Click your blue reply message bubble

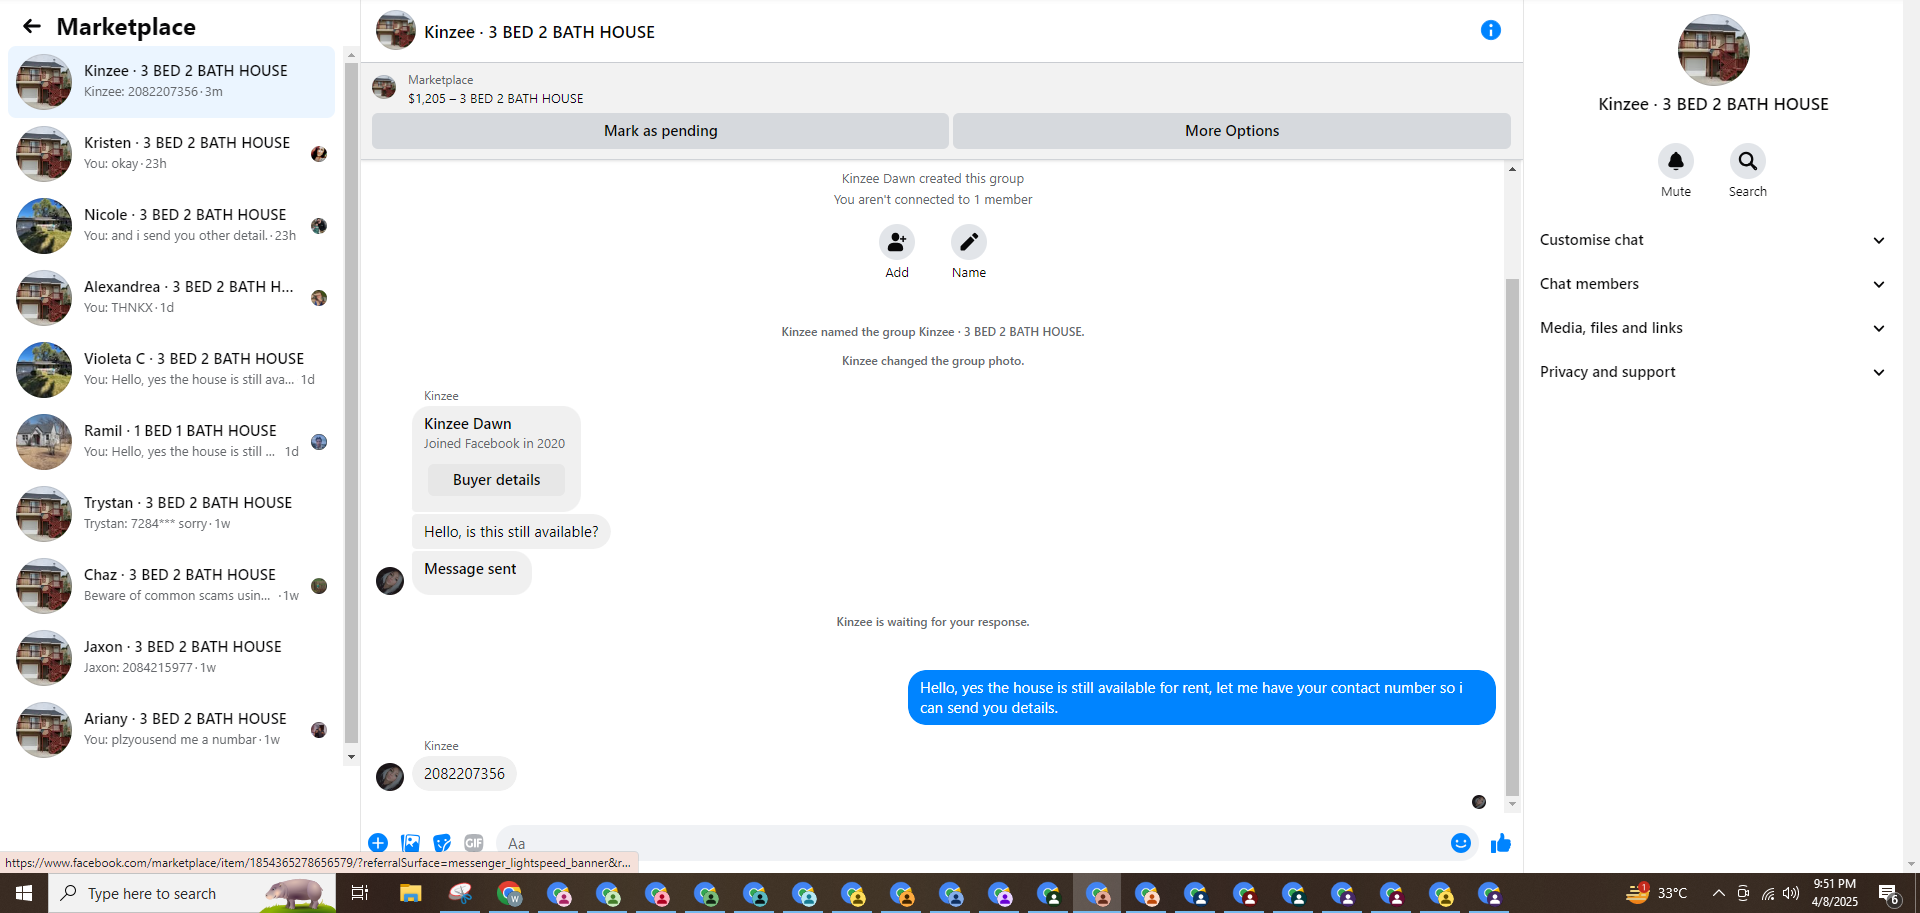click(x=1201, y=698)
